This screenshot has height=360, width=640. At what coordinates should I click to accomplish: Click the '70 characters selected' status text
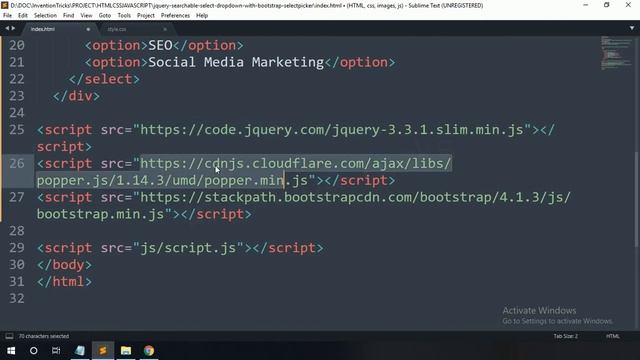(44, 336)
